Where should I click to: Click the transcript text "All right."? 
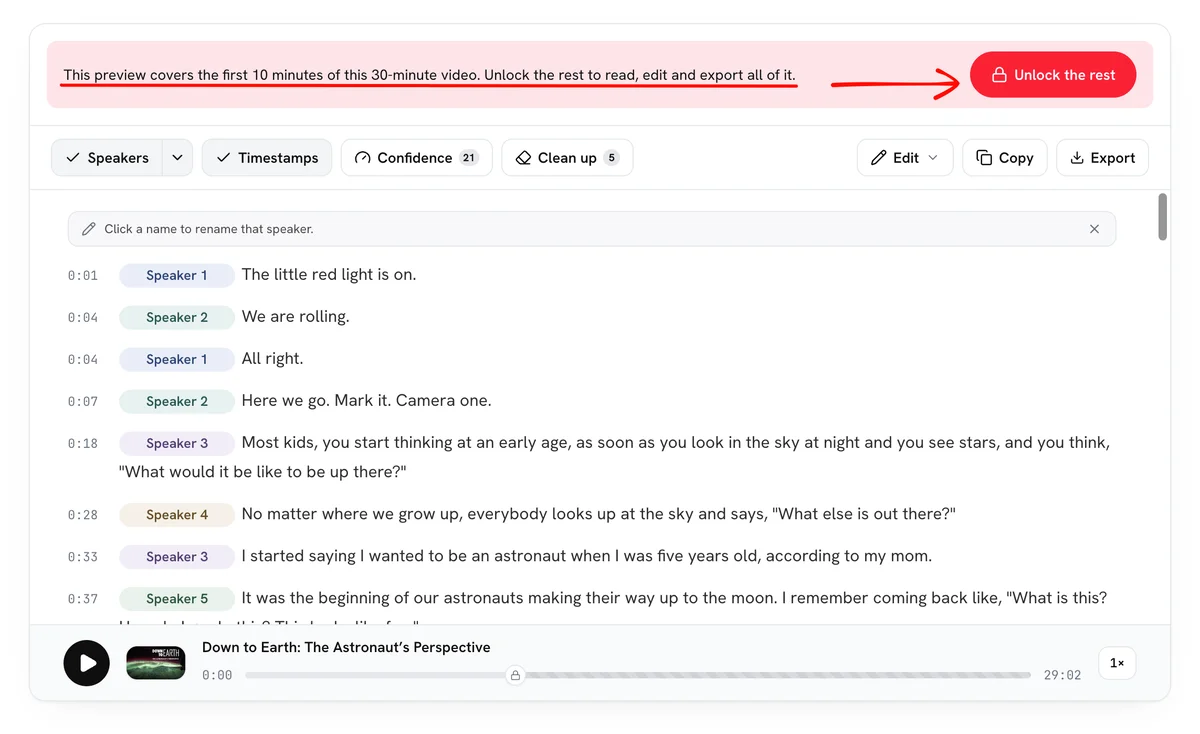(272, 359)
